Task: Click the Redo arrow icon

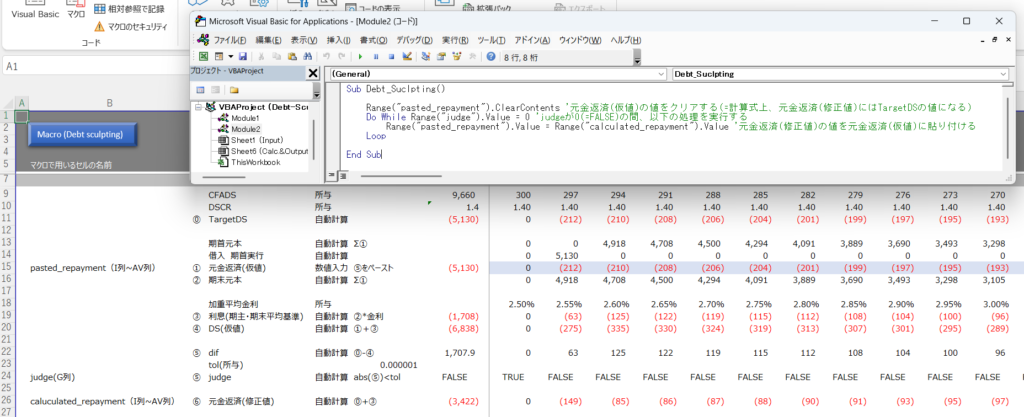Action: (x=342, y=57)
